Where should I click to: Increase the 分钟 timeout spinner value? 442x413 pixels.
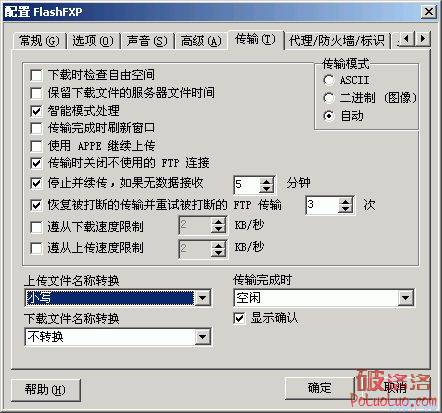pos(266,181)
